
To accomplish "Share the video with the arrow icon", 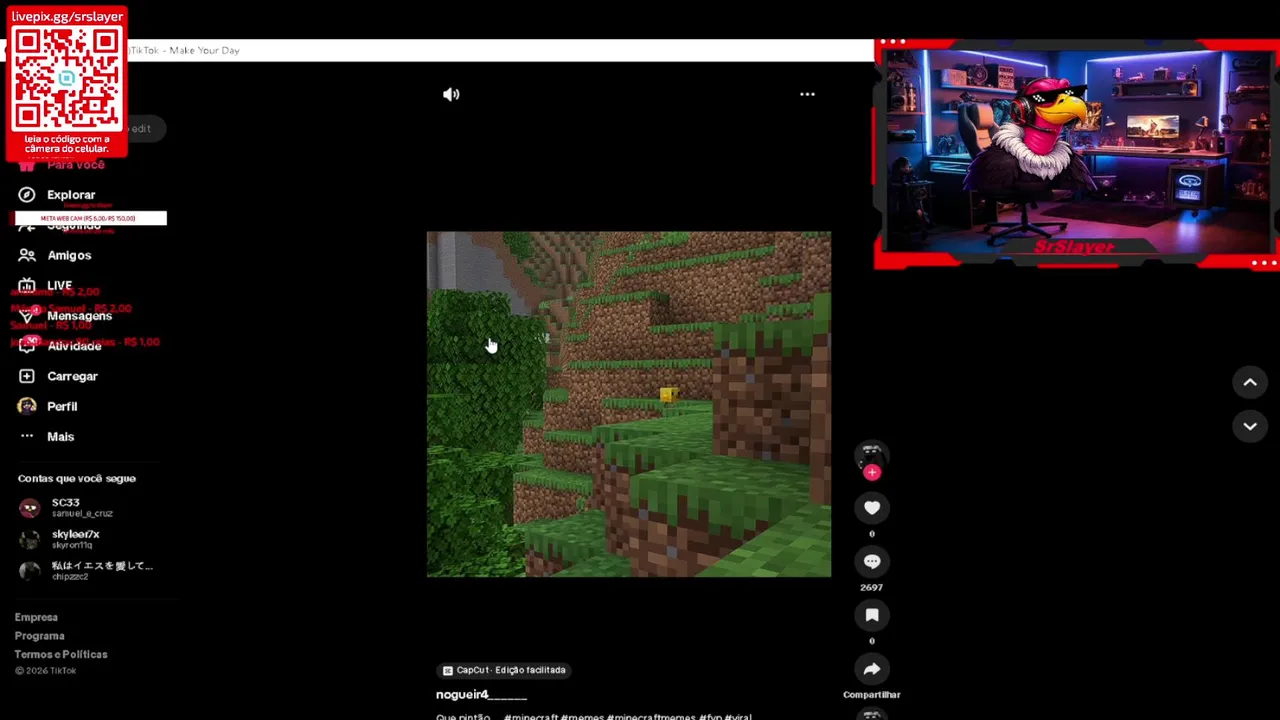I will tap(872, 669).
